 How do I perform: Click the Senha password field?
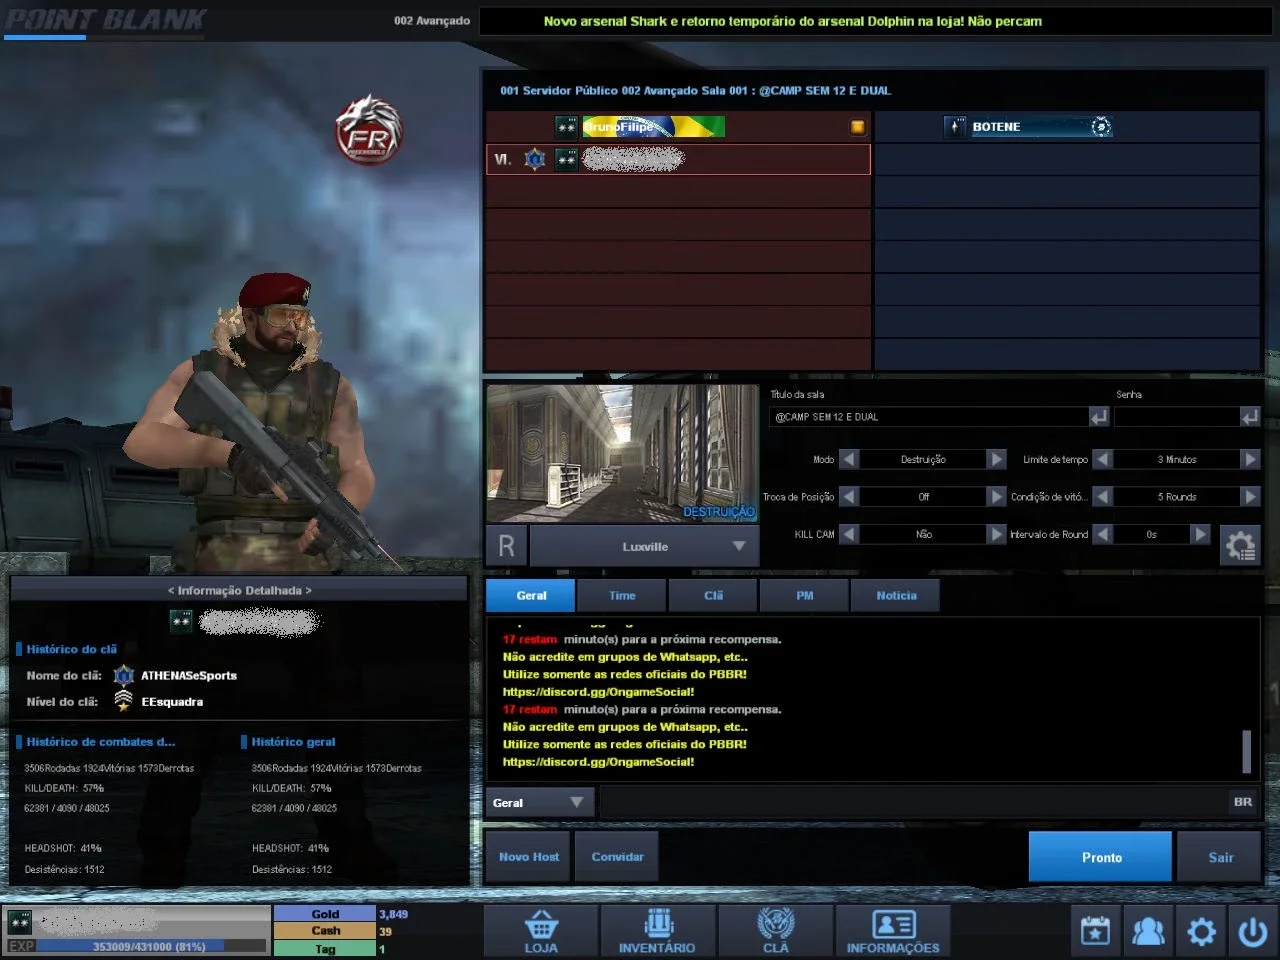[1176, 417]
